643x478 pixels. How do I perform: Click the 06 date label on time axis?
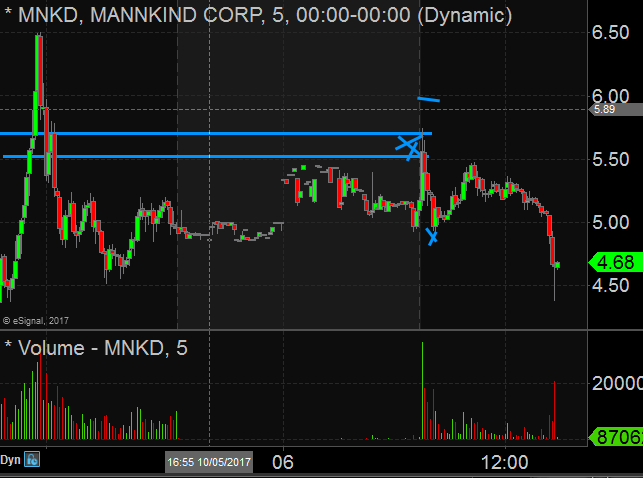[x=283, y=462]
